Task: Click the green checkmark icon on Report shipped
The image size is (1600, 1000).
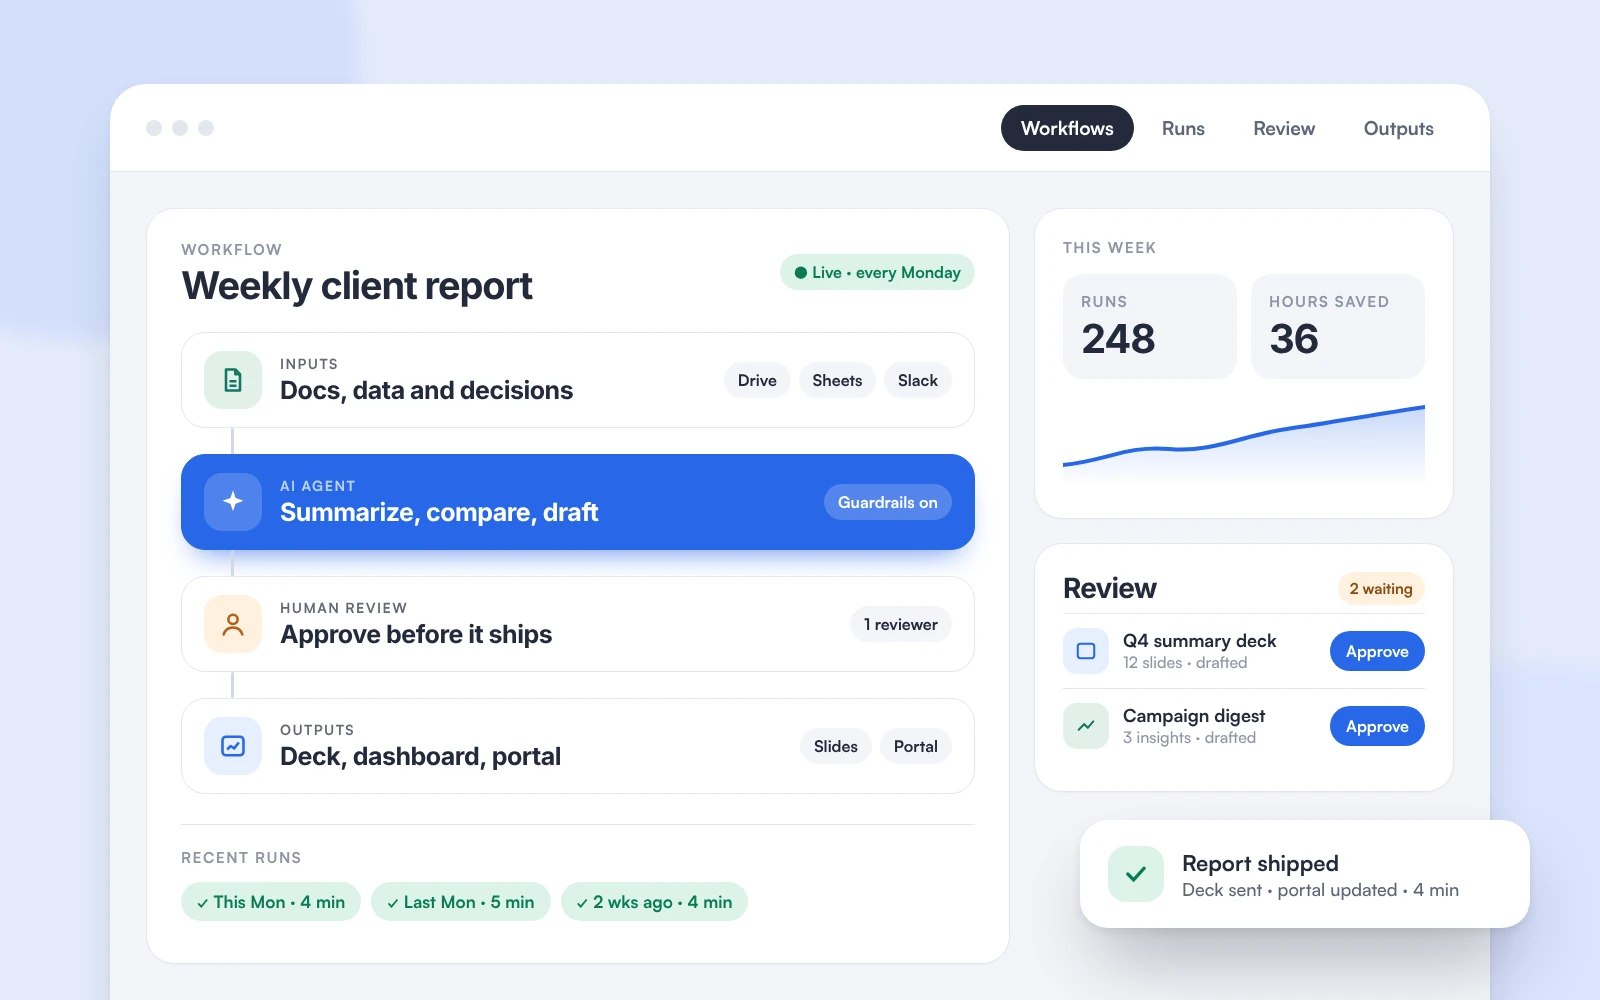Action: pos(1136,874)
